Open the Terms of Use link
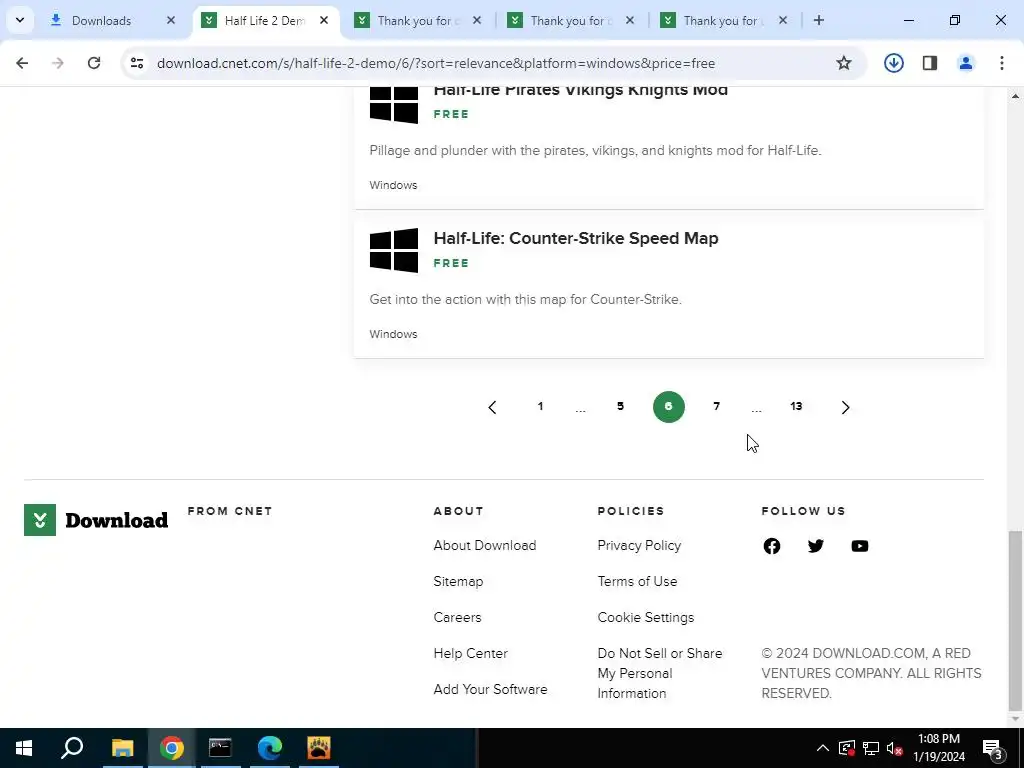 tap(637, 581)
